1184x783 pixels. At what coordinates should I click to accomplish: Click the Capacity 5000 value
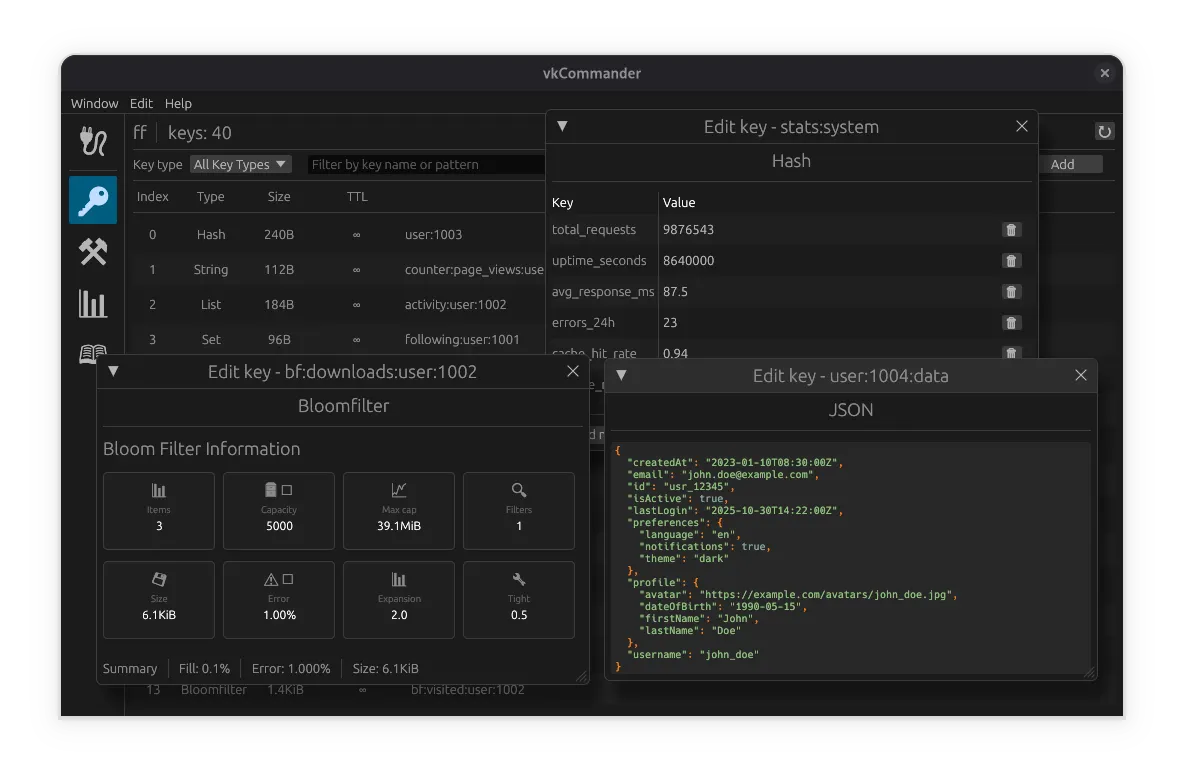tap(279, 526)
